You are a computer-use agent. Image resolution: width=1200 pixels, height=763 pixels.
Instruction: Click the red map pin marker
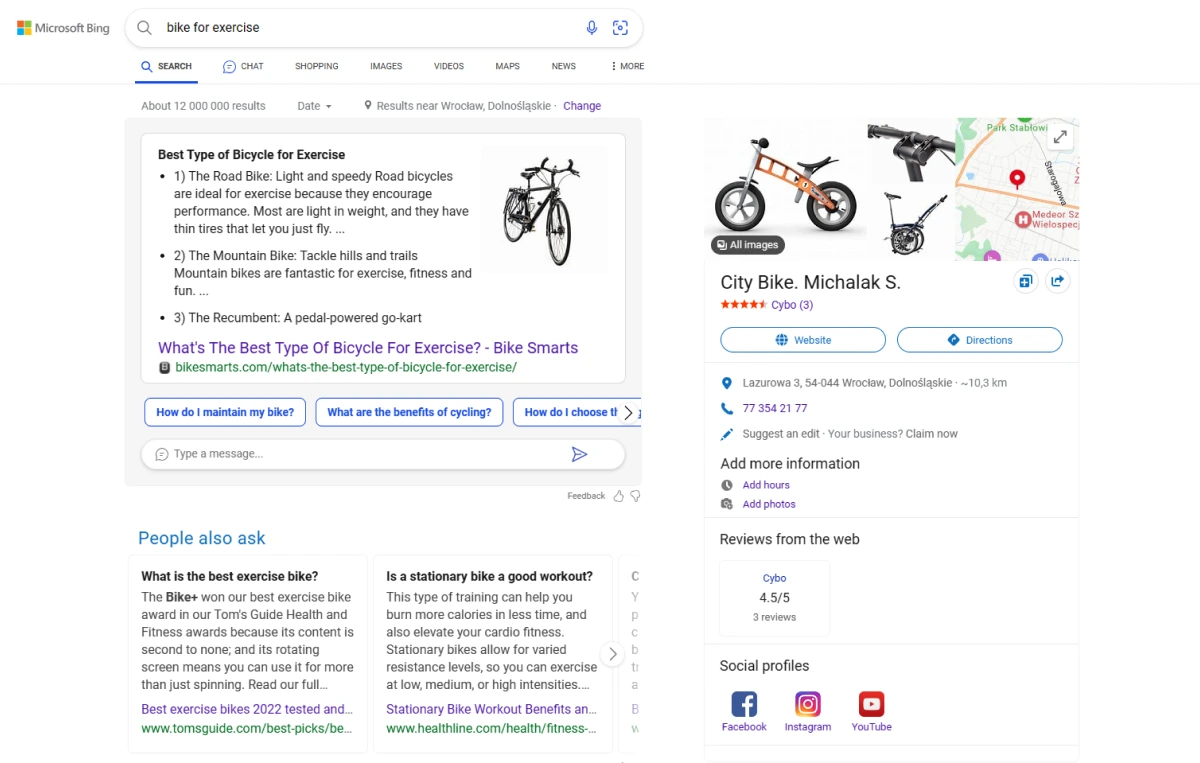click(1017, 179)
